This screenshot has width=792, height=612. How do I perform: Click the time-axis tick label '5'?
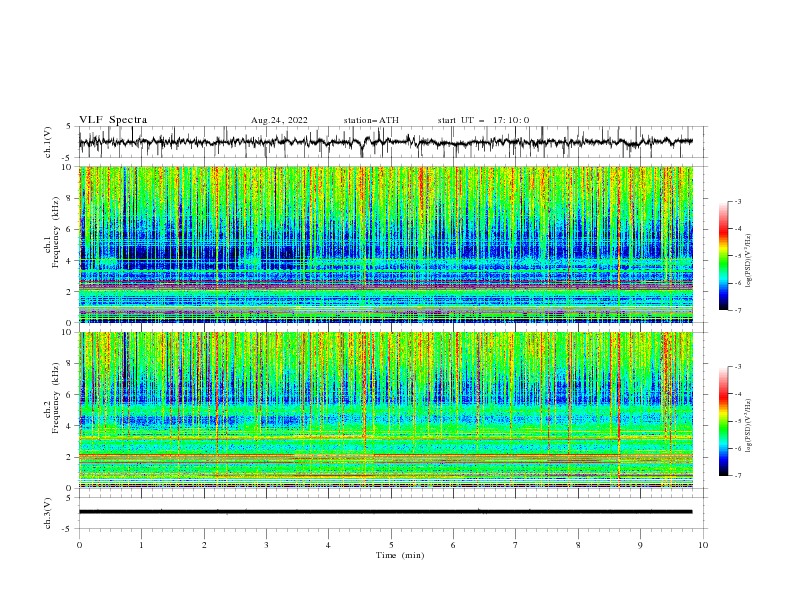pyautogui.click(x=391, y=545)
